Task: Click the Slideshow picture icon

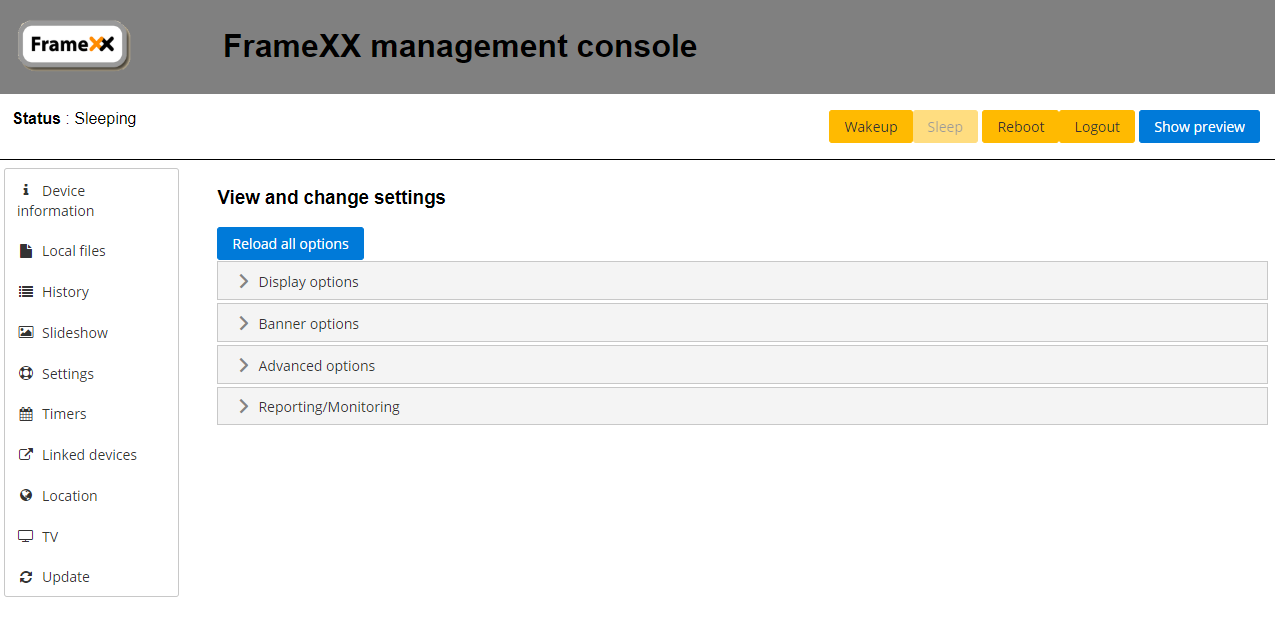Action: [x=26, y=332]
